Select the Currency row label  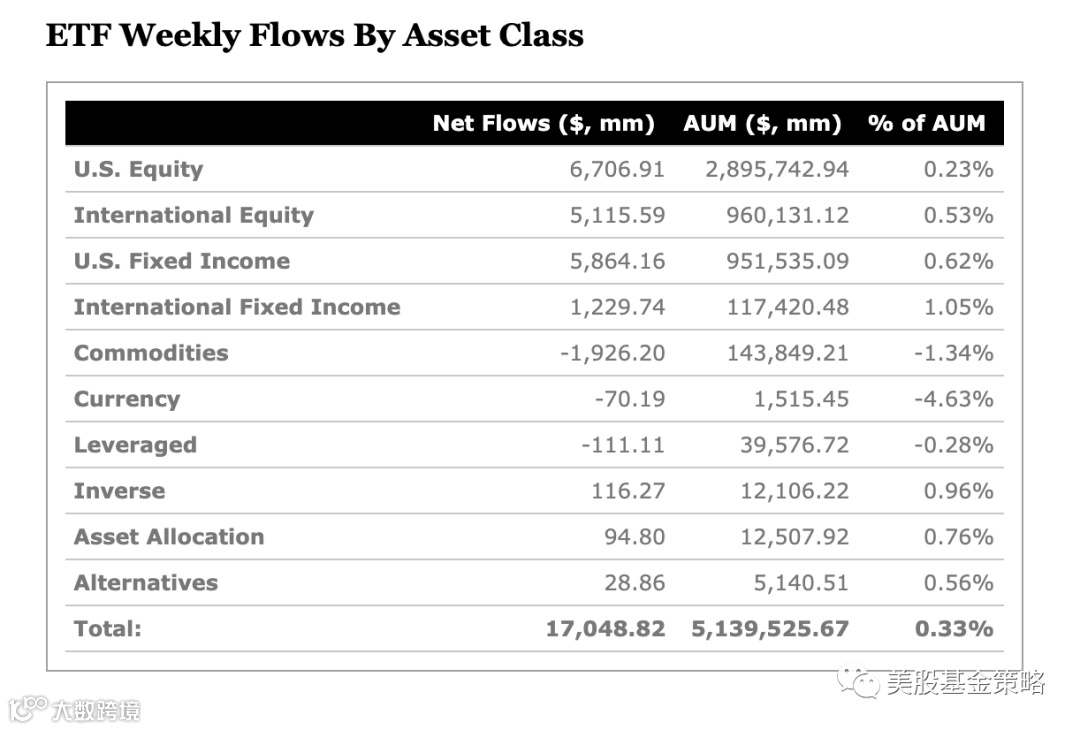127,399
